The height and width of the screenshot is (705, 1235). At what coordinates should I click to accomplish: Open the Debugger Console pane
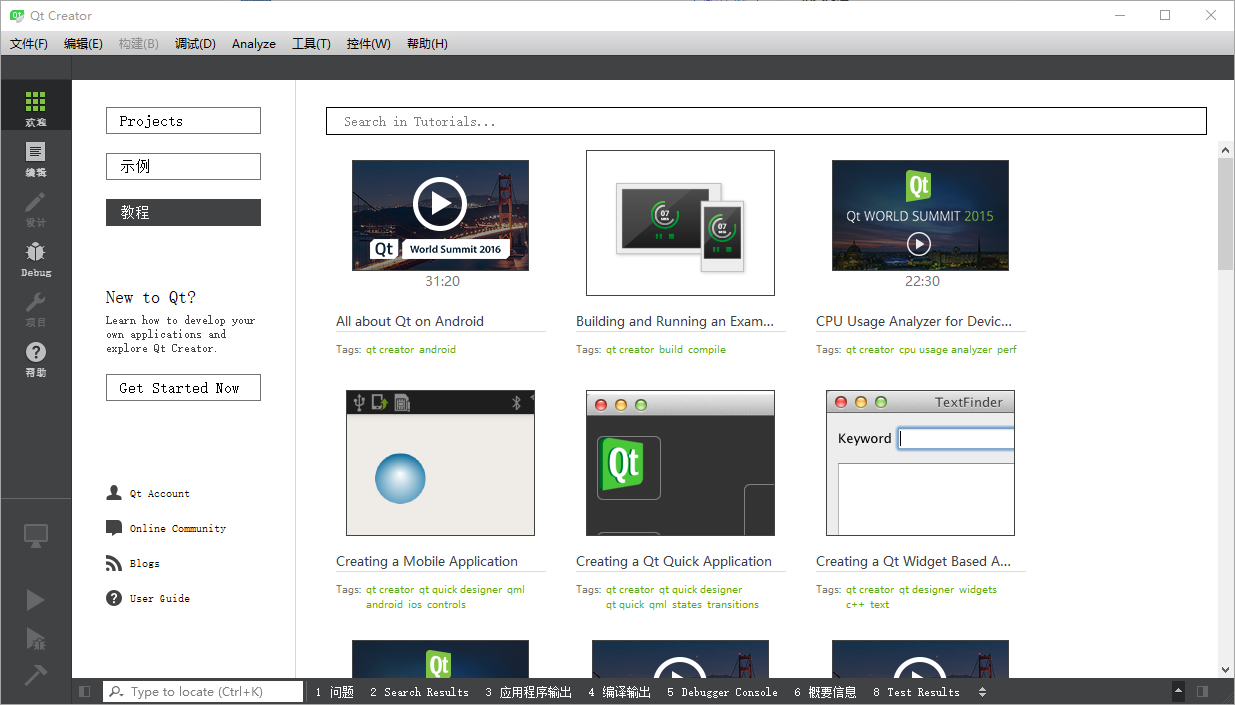pos(722,691)
